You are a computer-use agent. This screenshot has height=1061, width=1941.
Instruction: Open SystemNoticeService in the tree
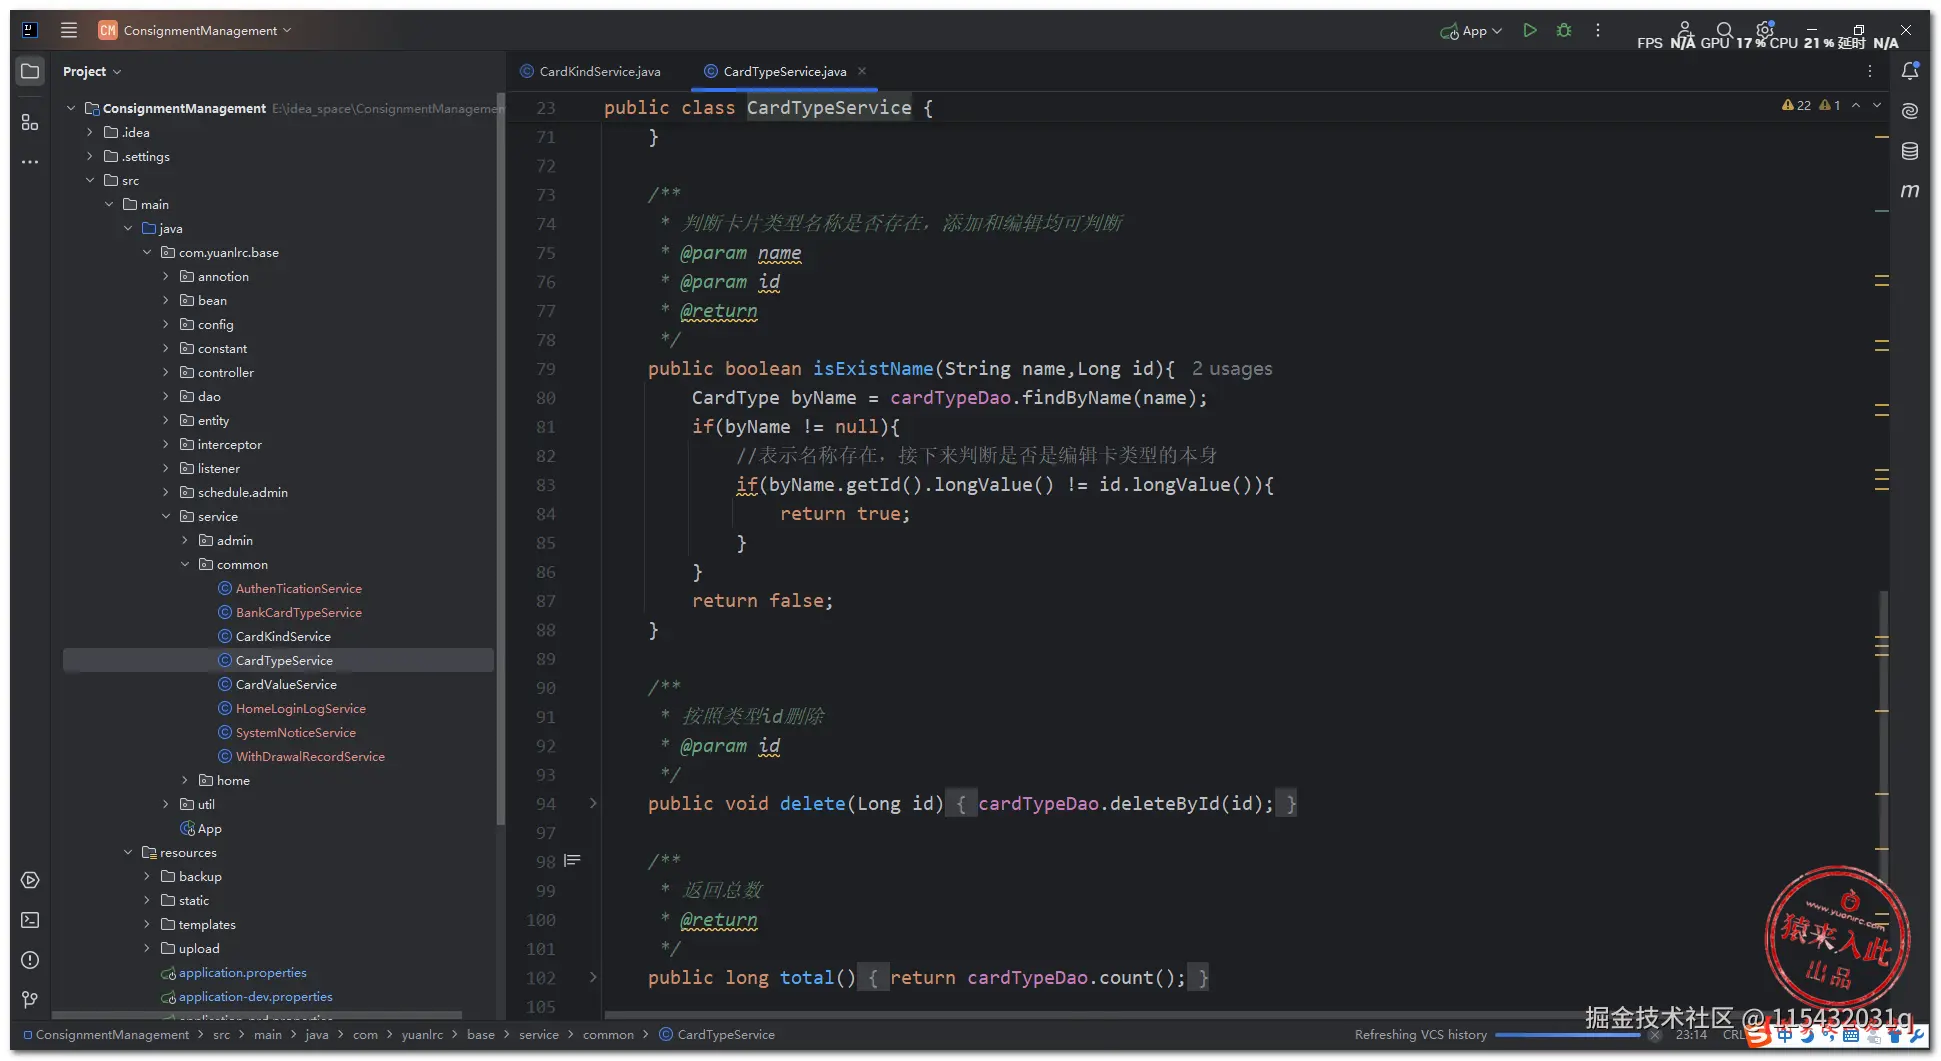click(x=295, y=732)
